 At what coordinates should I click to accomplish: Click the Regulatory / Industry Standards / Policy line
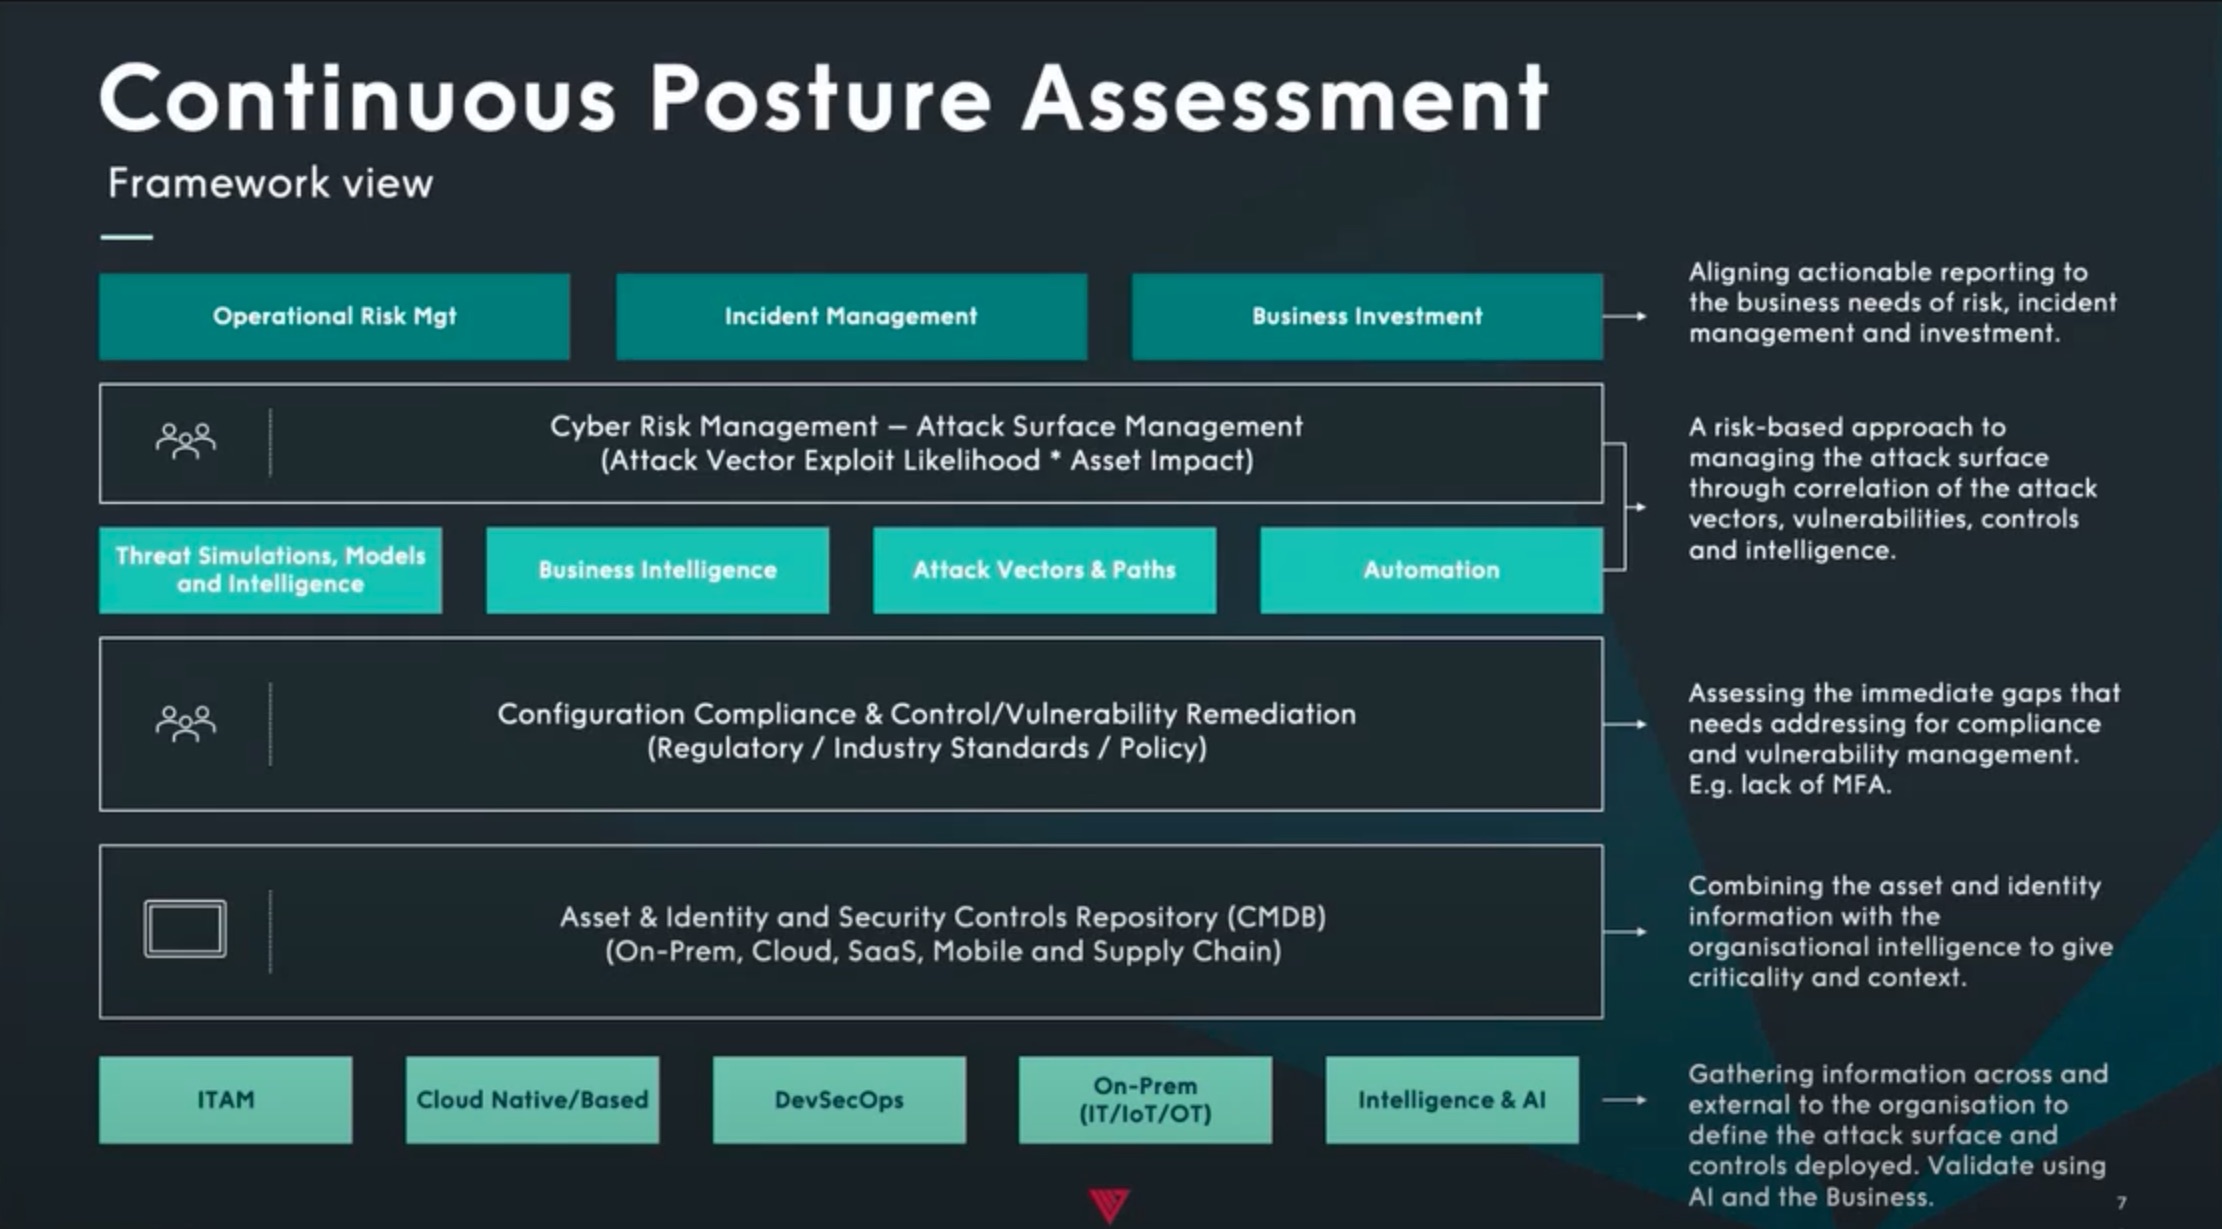(926, 748)
